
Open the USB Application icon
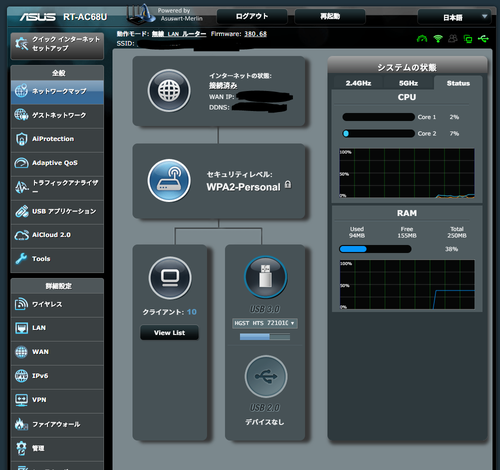click(21, 211)
